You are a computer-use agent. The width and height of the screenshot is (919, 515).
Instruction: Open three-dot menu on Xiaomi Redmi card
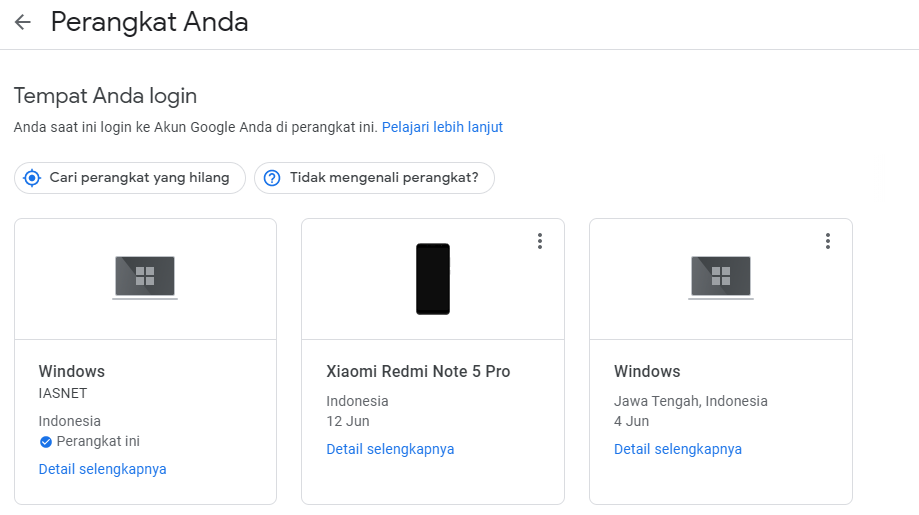tap(540, 241)
